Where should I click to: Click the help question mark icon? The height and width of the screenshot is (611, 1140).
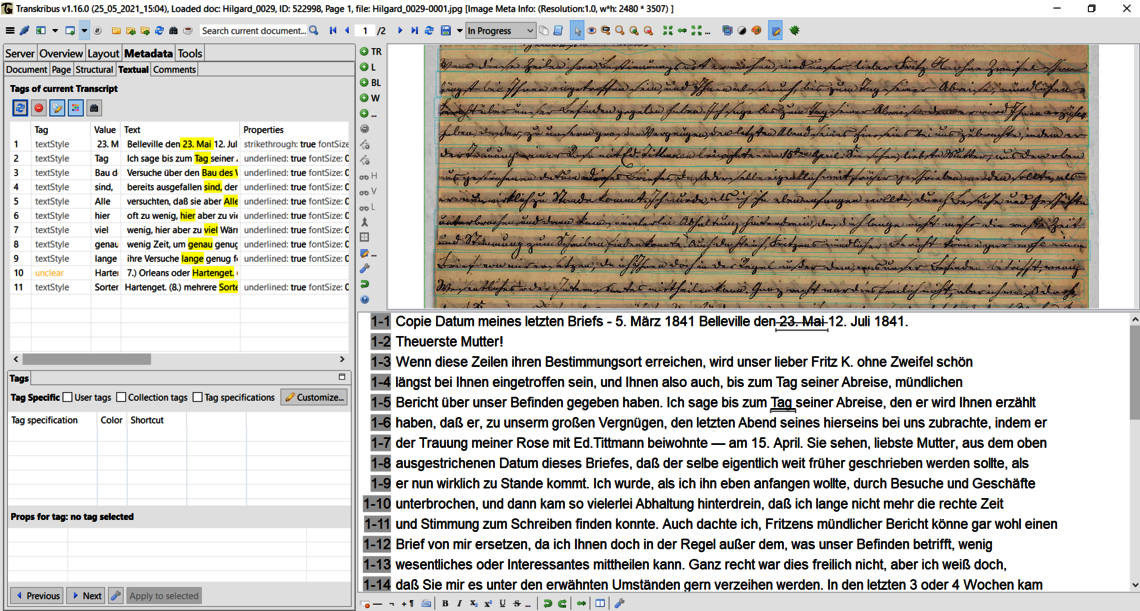(365, 299)
